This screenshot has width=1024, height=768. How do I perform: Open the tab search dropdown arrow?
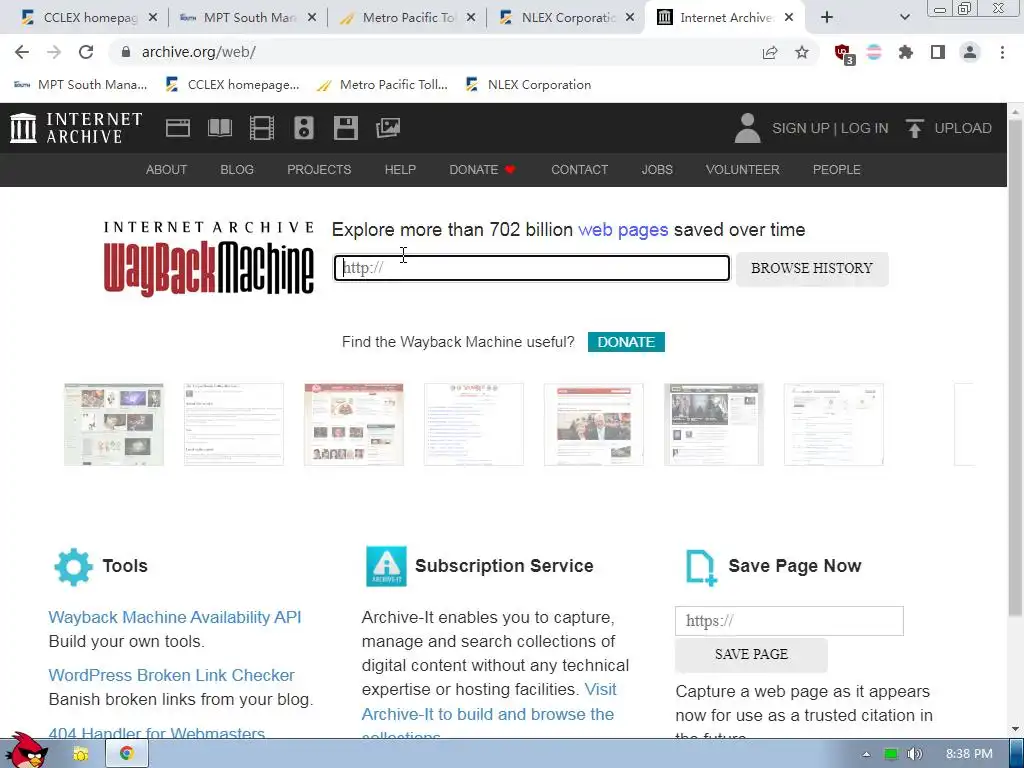tap(904, 18)
